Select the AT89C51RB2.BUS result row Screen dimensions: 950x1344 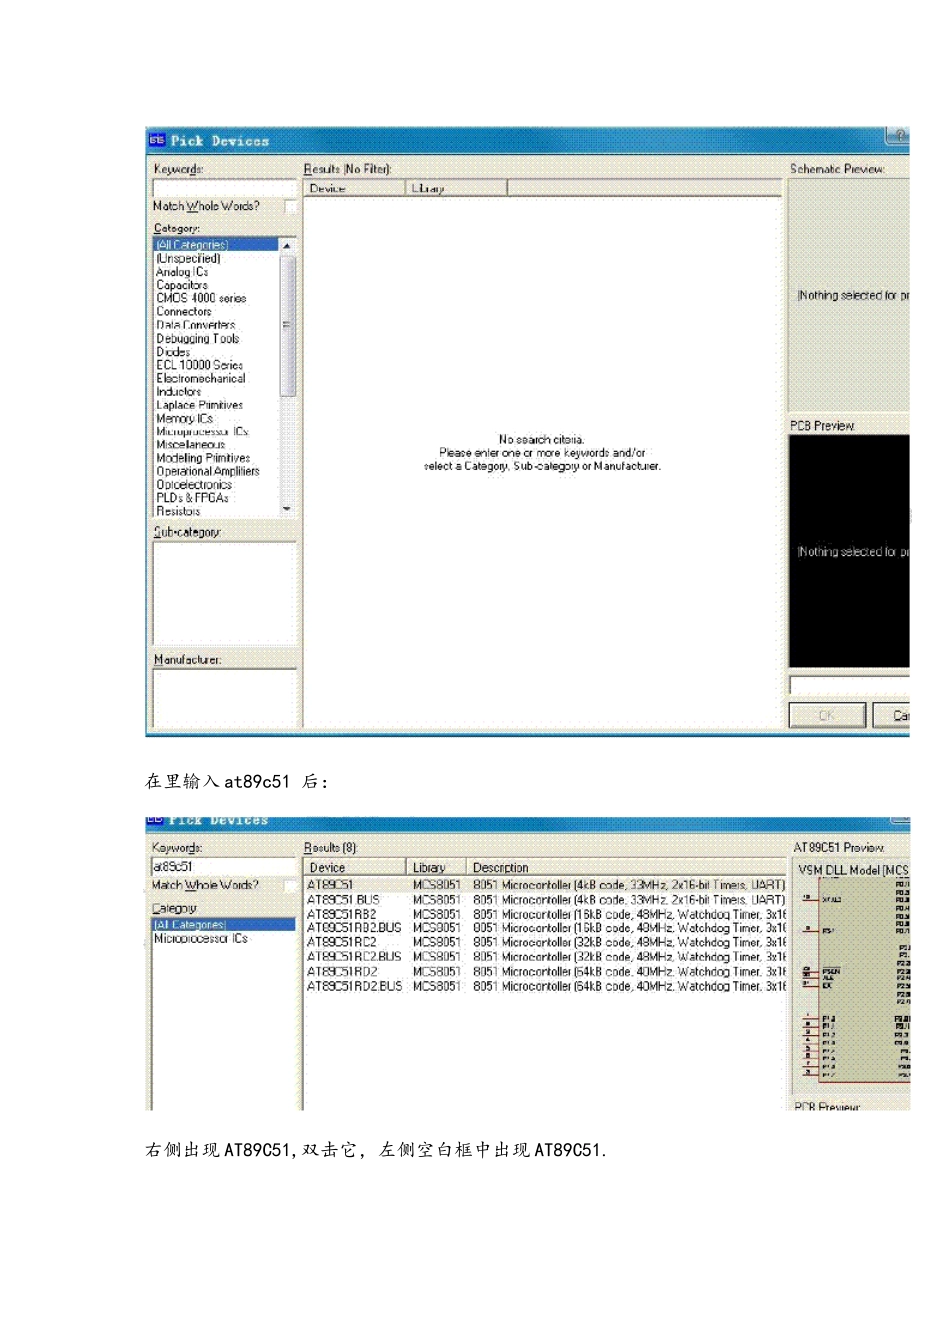(545, 928)
